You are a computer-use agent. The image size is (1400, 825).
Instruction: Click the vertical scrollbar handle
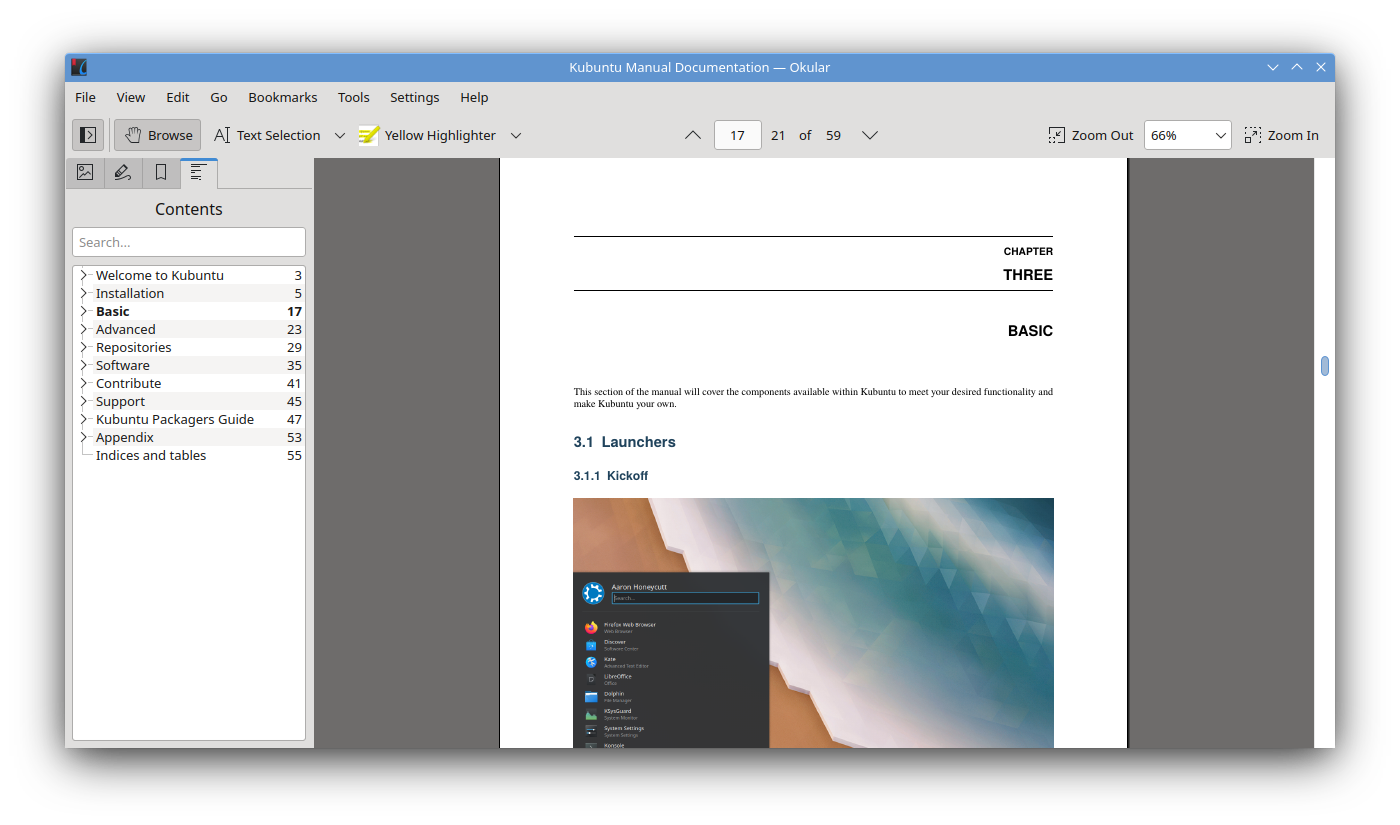point(1325,366)
